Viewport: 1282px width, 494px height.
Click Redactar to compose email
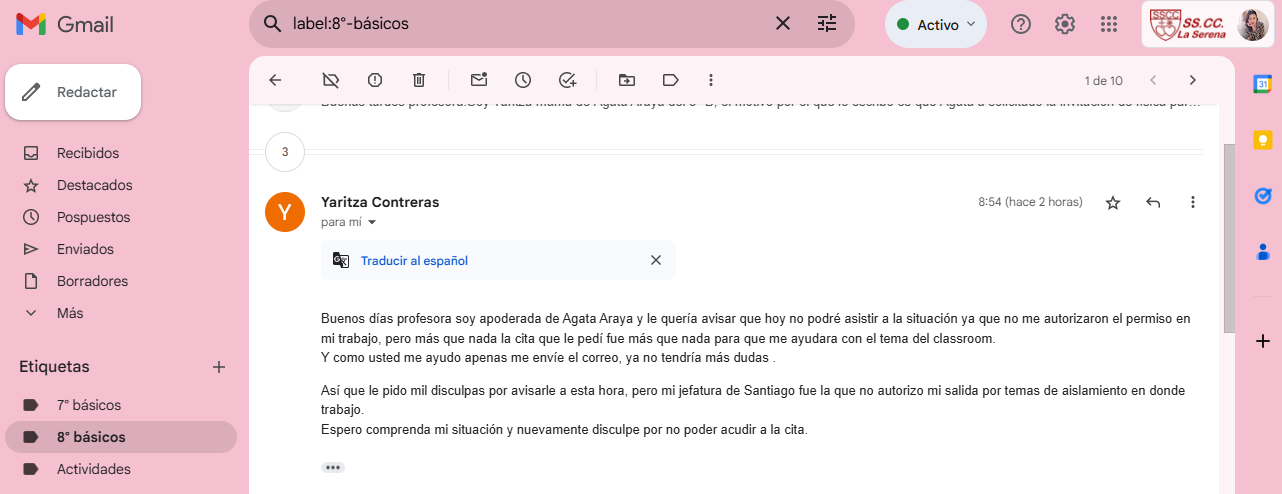pos(73,92)
